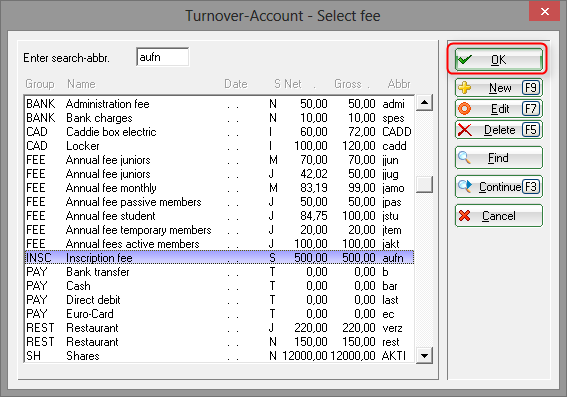Screen dimensions: 567x397
Task: Select the Annual fee monthly entry
Action: [x=219, y=188]
